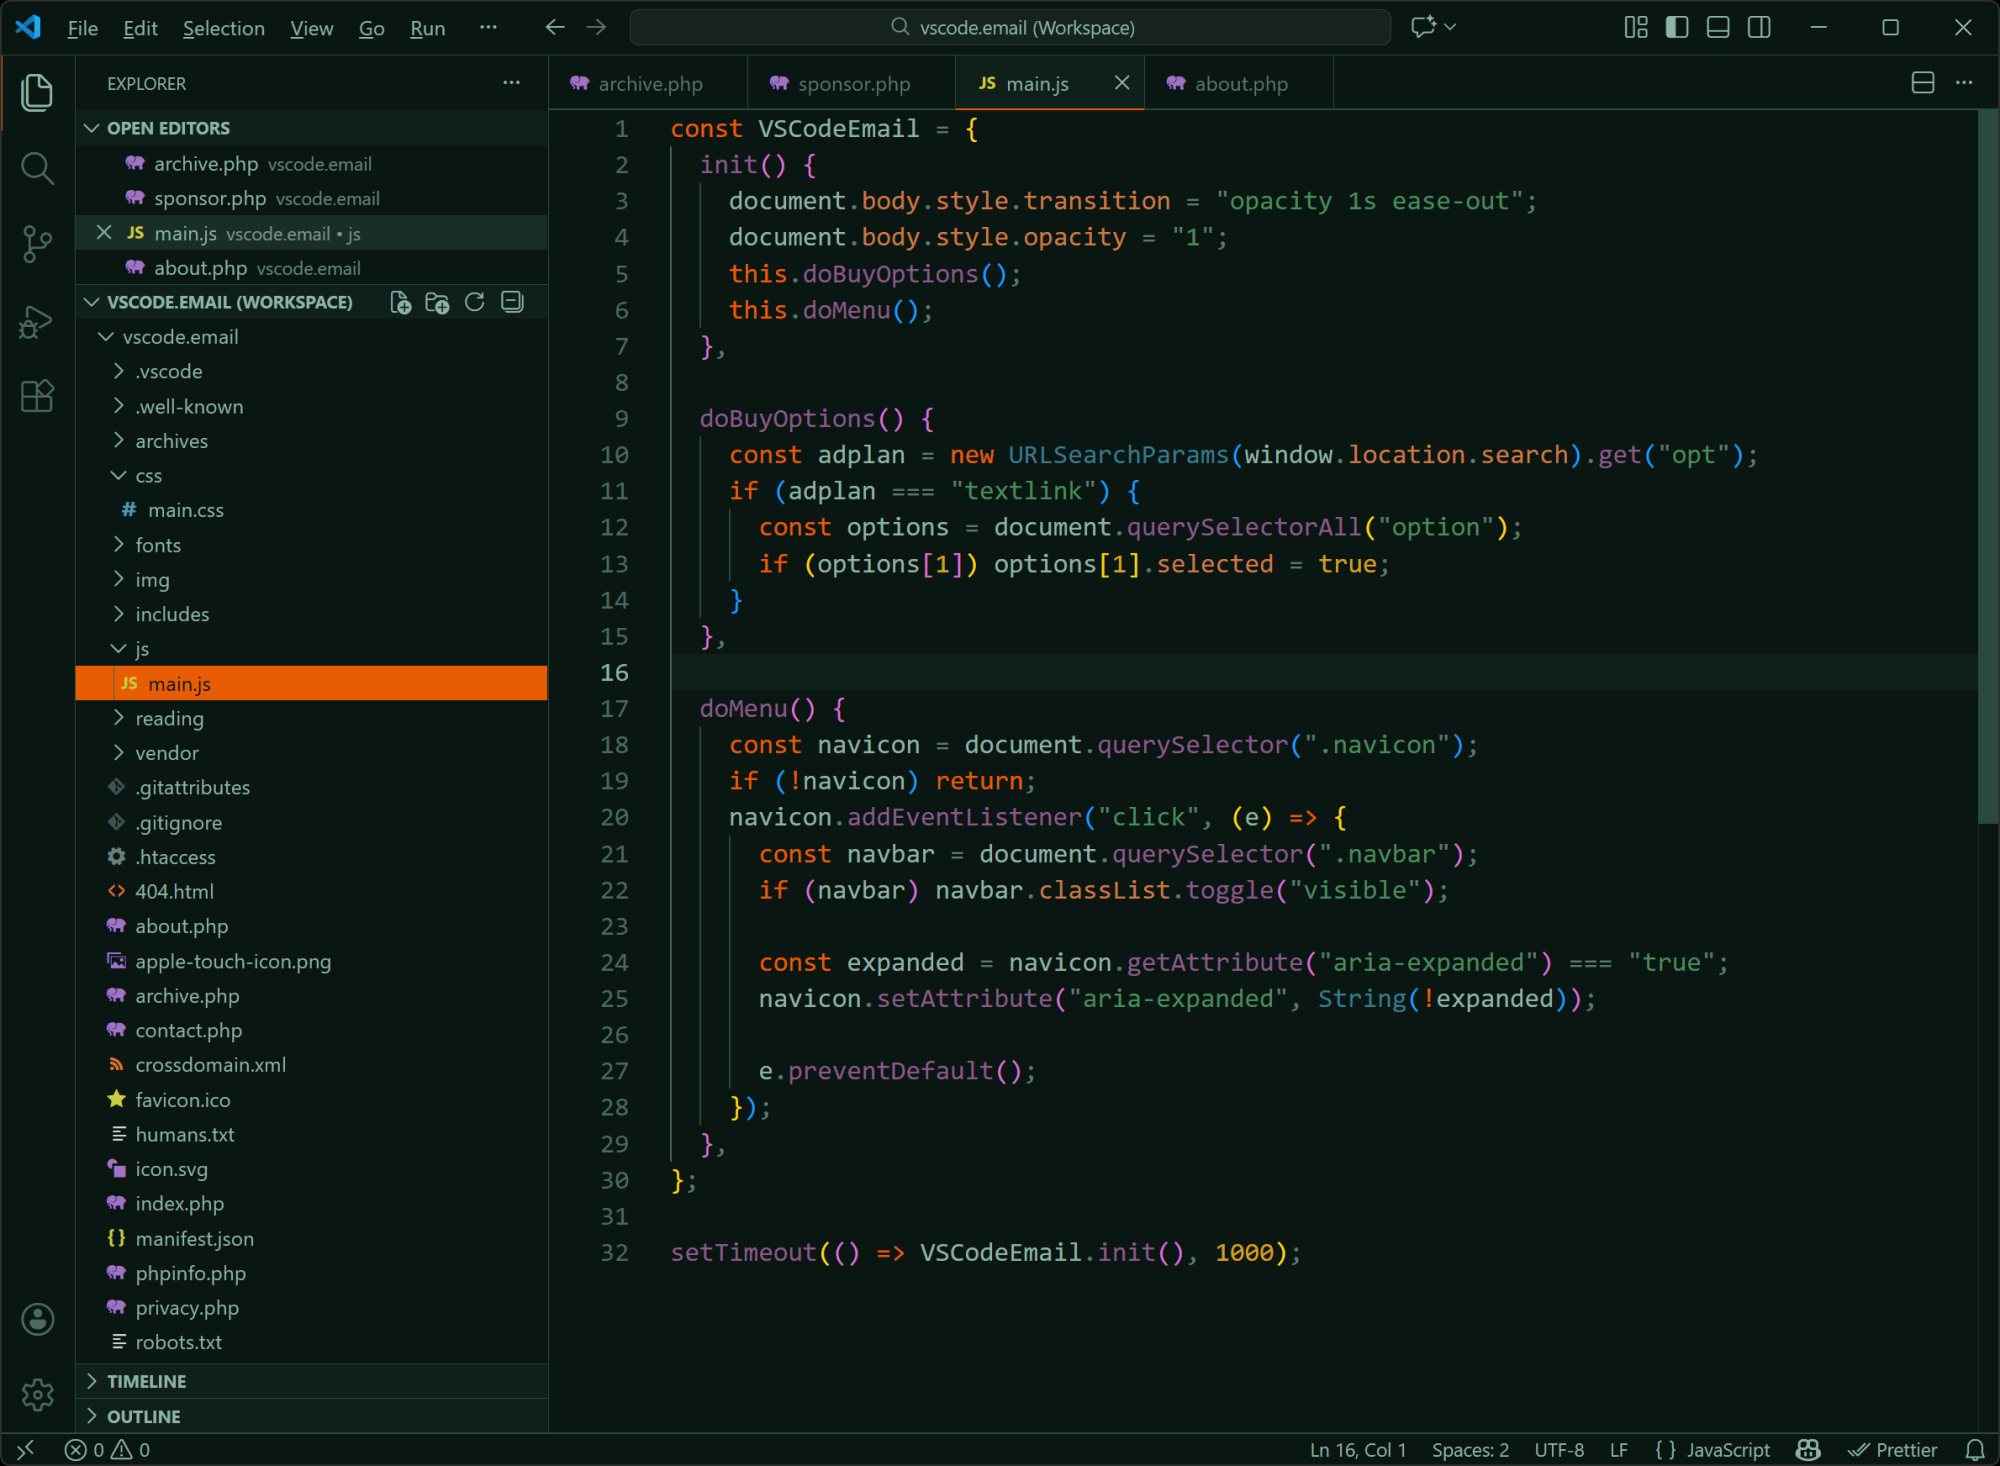
Task: Open the Run menu
Action: coord(427,28)
